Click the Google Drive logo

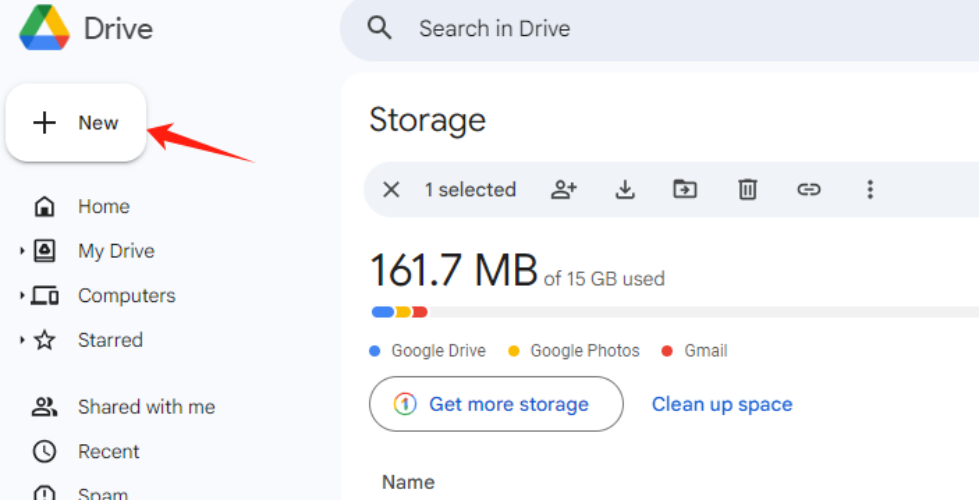pos(44,27)
